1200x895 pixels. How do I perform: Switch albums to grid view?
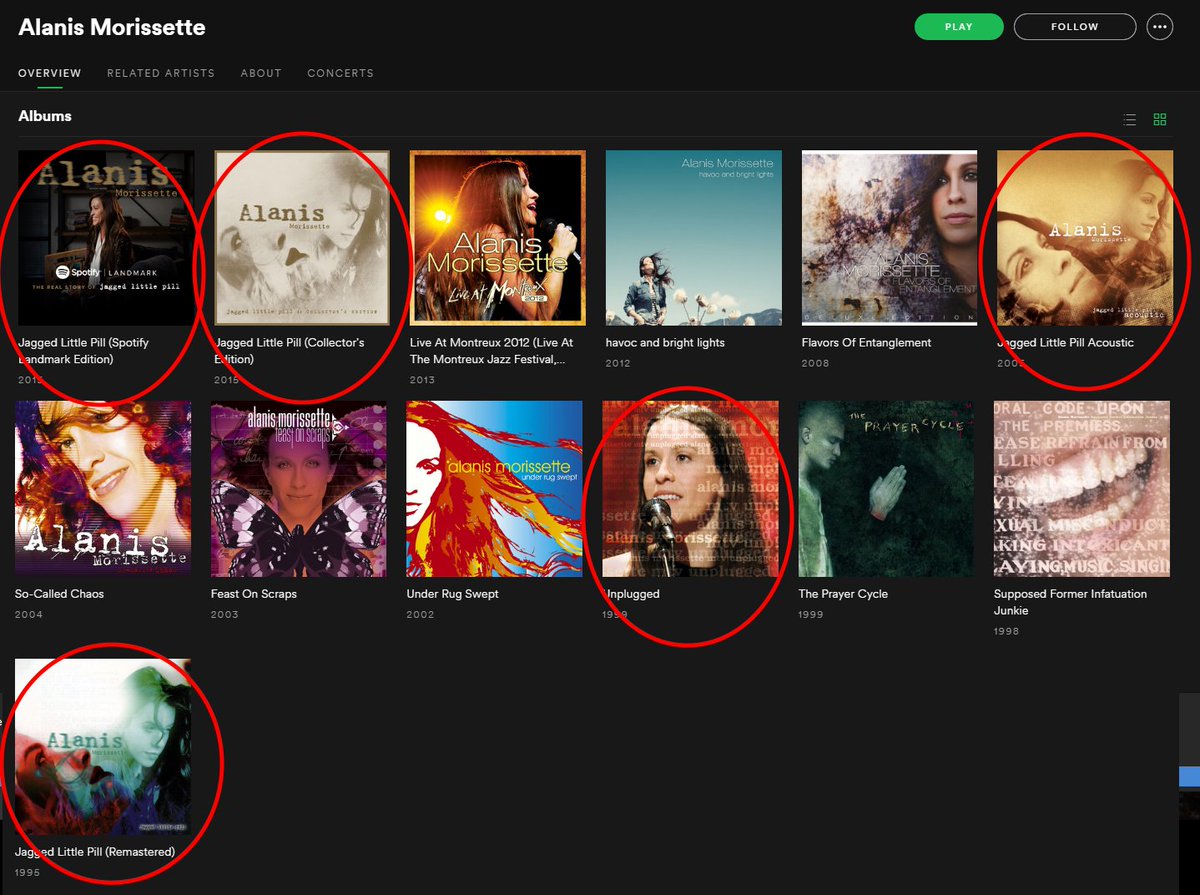1160,120
